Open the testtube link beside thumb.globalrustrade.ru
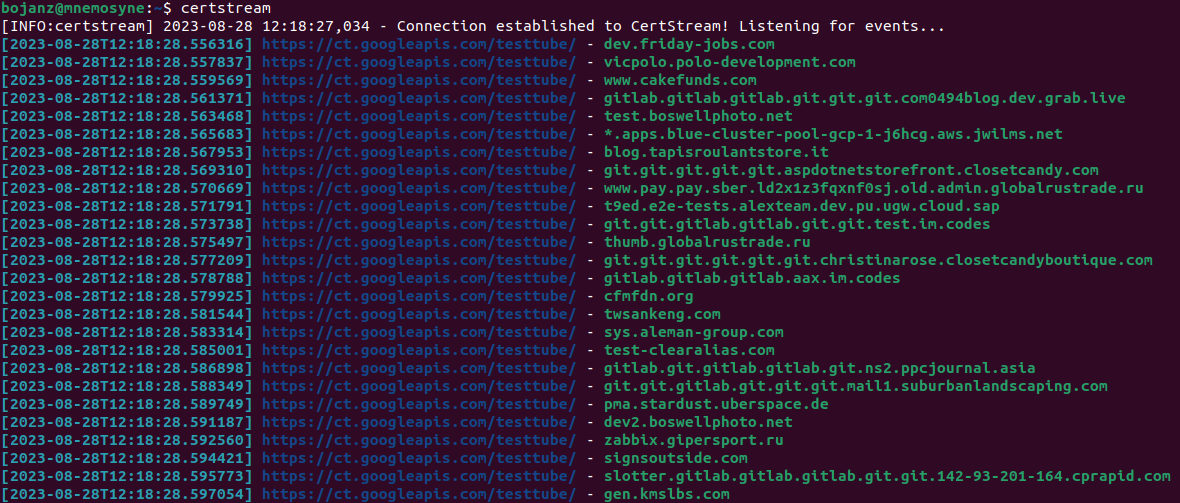The image size is (1180, 503). (419, 242)
